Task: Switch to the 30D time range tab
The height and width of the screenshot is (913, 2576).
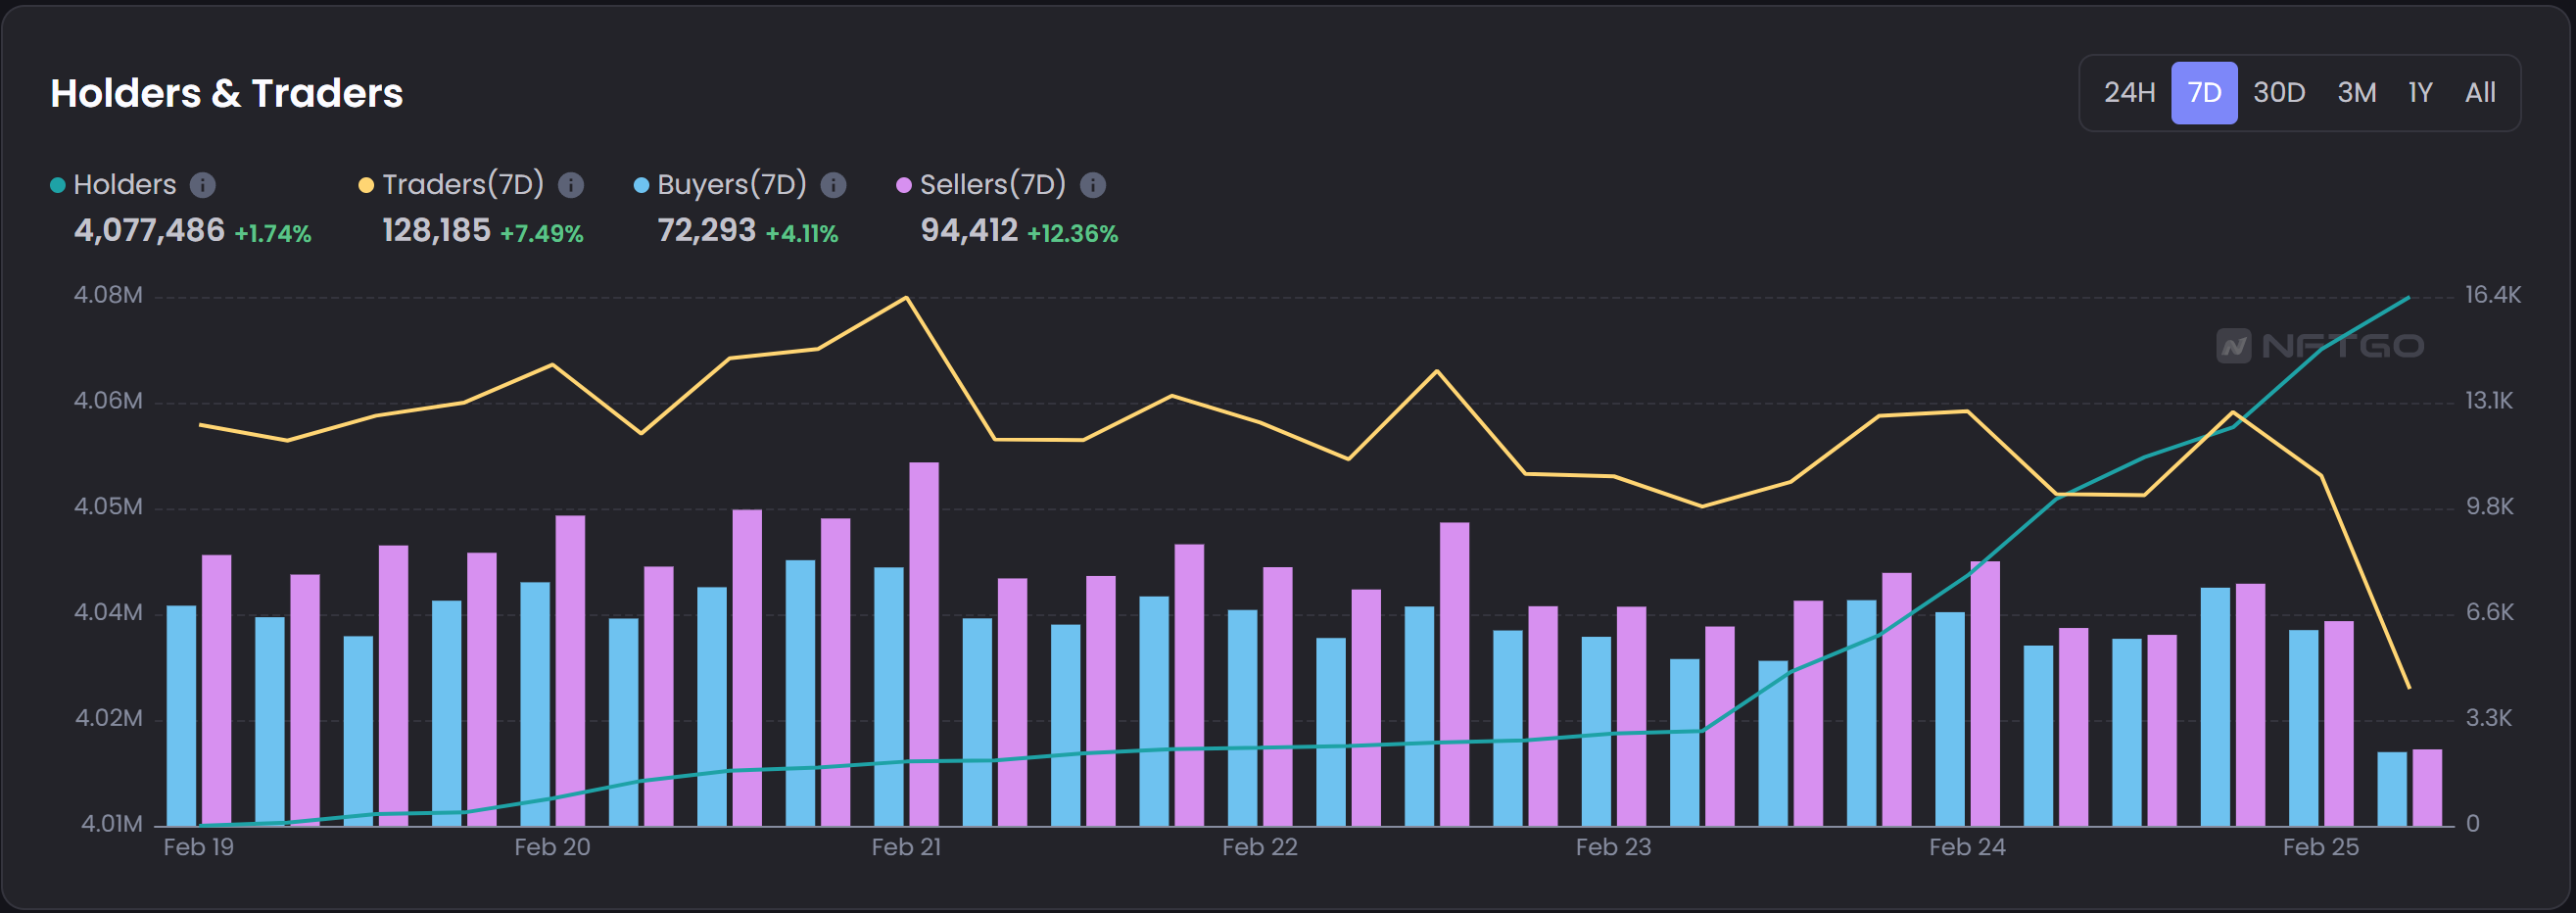Action: [x=2279, y=92]
